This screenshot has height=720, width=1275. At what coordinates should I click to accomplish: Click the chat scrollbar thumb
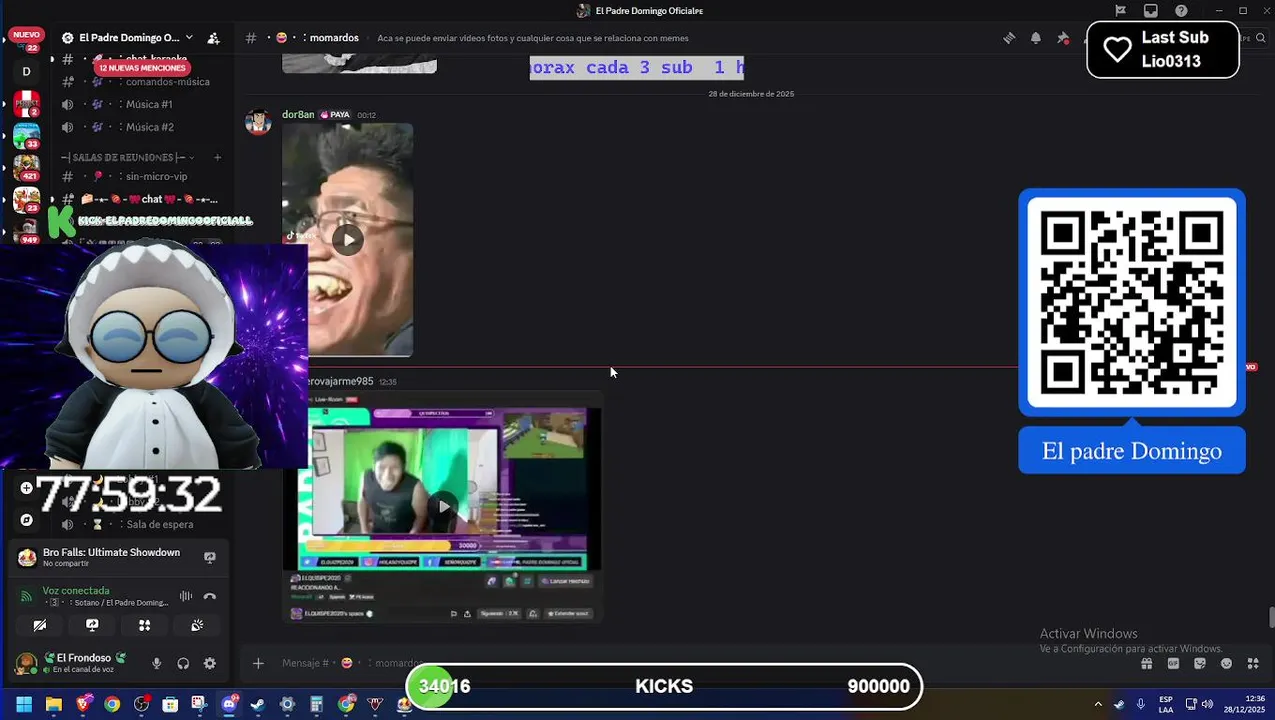1271,617
